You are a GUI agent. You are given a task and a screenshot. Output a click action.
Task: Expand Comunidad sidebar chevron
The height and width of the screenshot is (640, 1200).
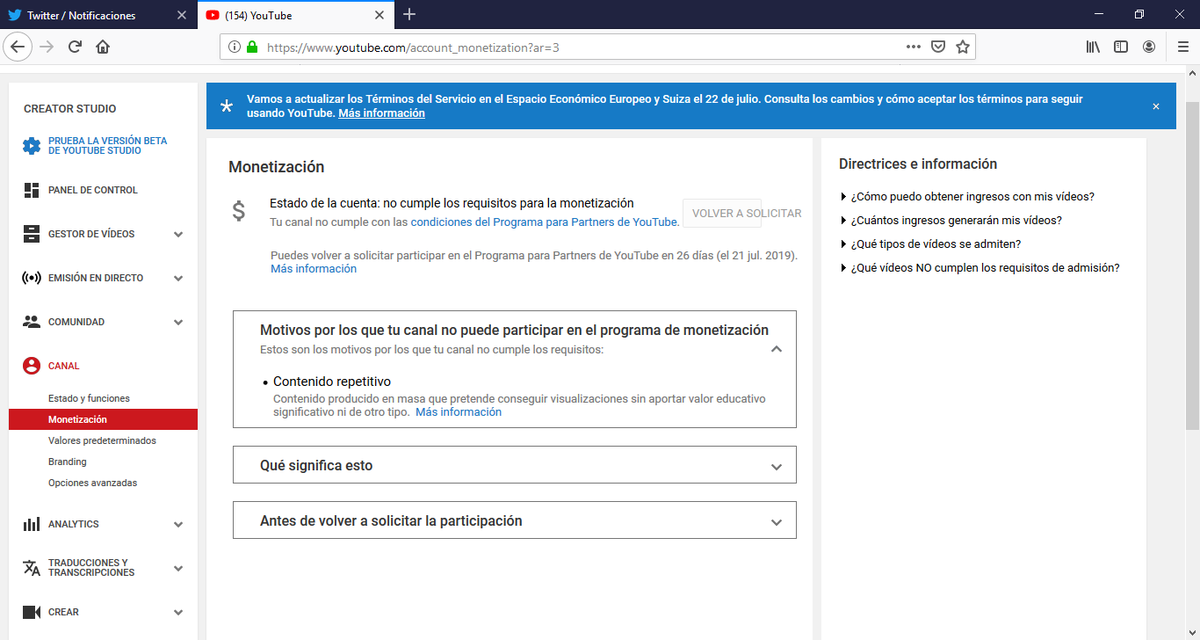coord(178,322)
